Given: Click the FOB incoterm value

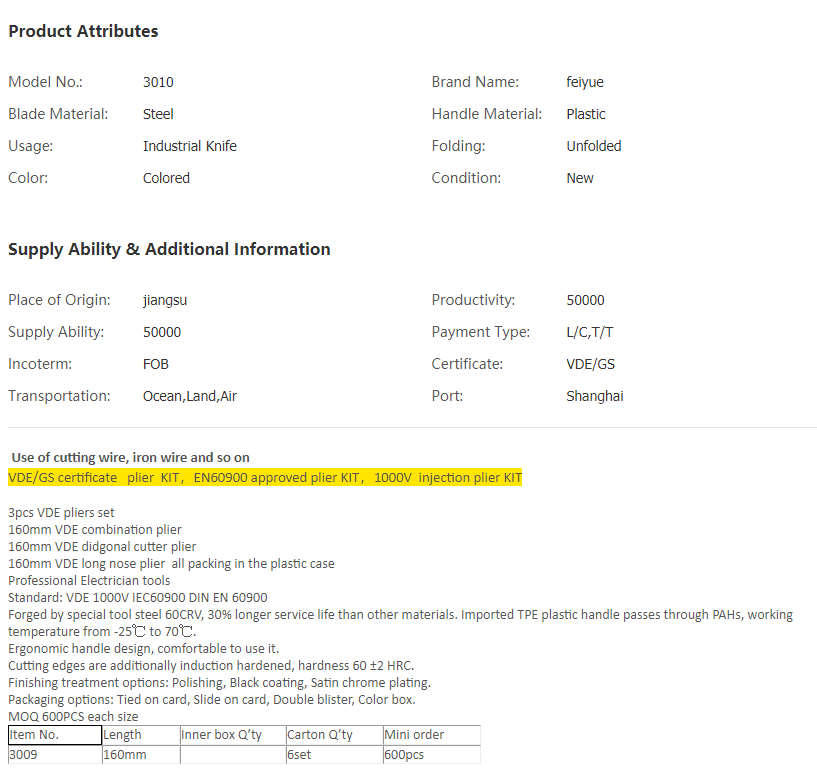Looking at the screenshot, I should click(x=156, y=364).
